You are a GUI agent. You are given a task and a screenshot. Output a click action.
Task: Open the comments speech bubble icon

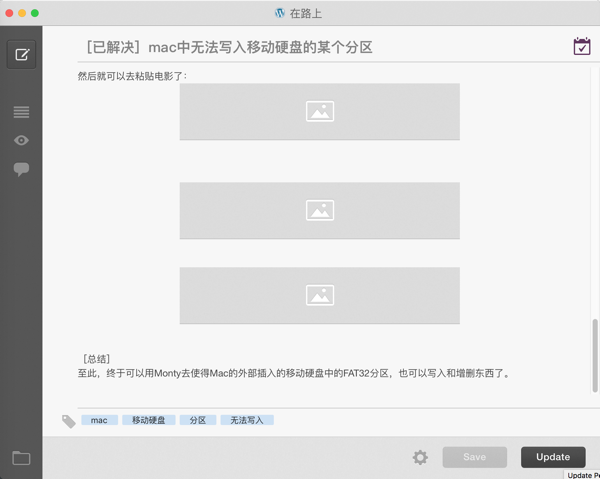click(x=21, y=169)
